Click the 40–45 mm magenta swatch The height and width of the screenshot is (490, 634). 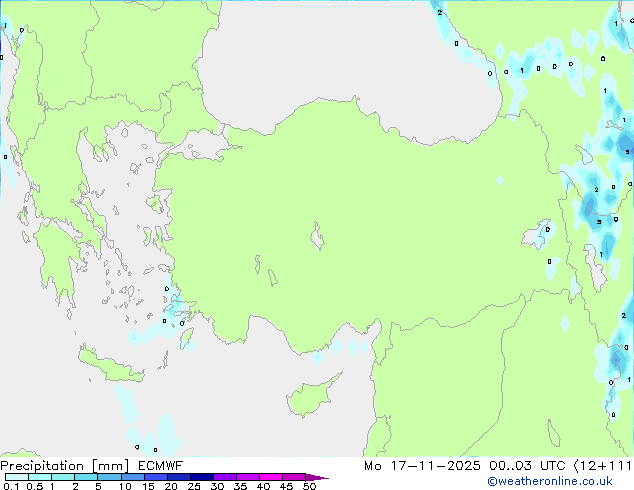pos(271,477)
